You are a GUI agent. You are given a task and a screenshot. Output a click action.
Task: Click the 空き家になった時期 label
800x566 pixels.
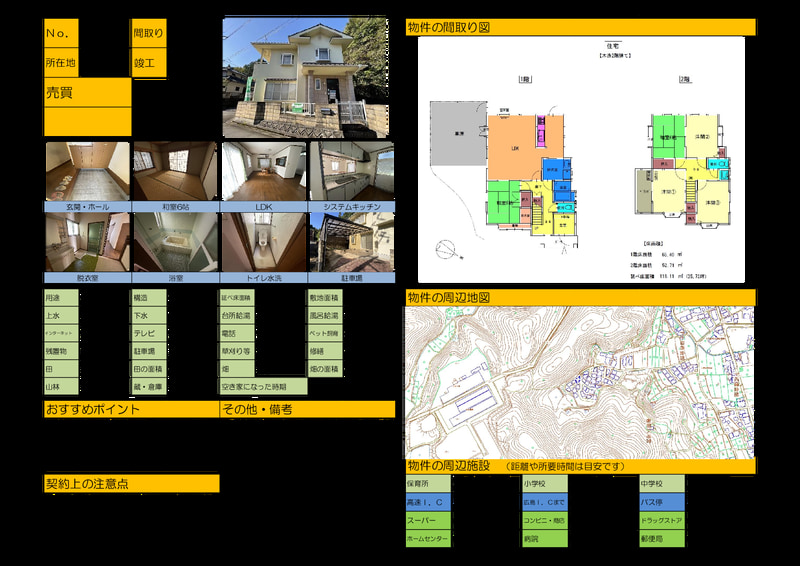coord(263,386)
